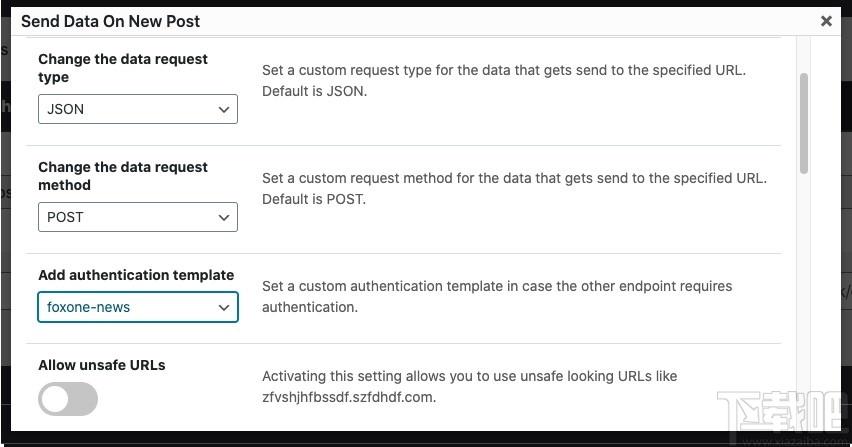Click the Default is POST description text

(314, 199)
